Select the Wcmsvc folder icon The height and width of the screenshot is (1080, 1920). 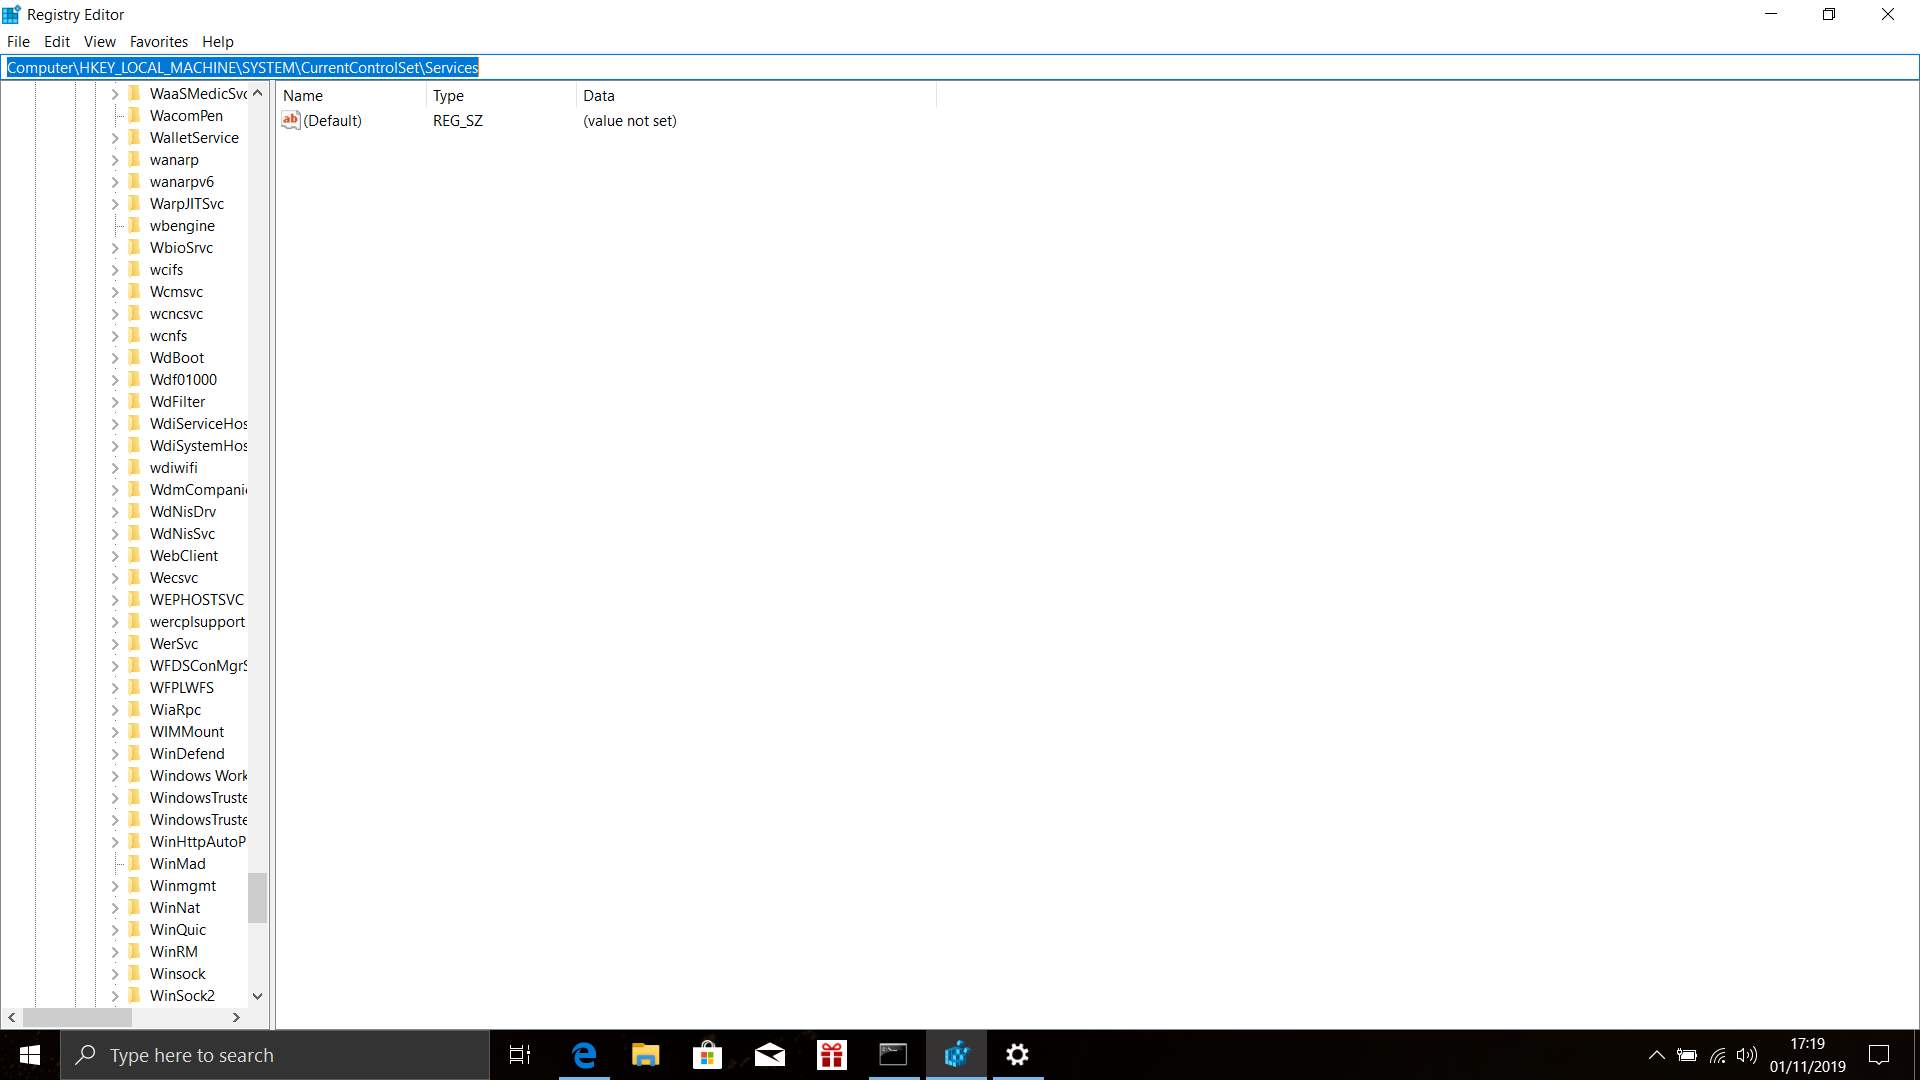point(135,291)
